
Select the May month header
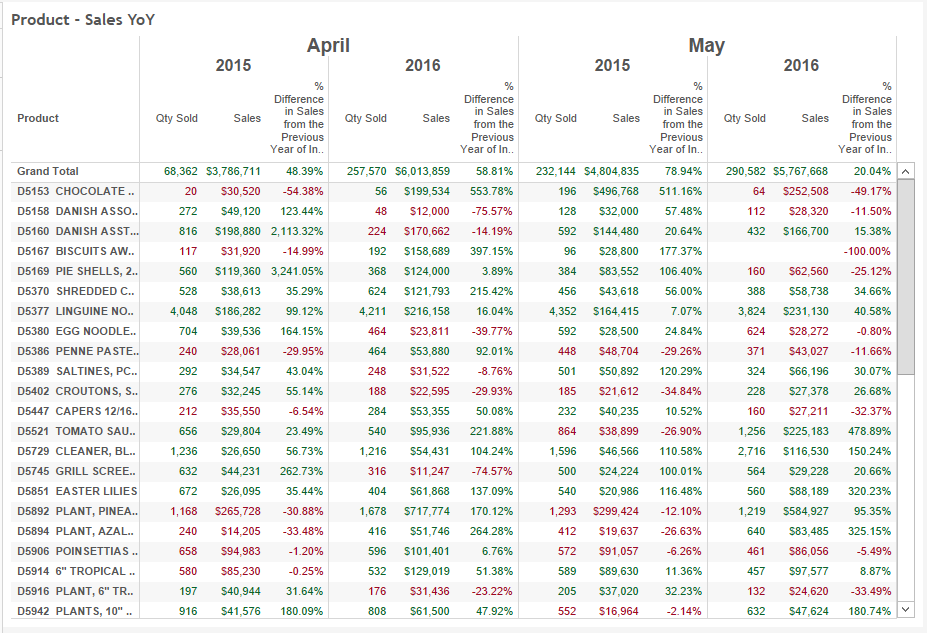pos(706,46)
